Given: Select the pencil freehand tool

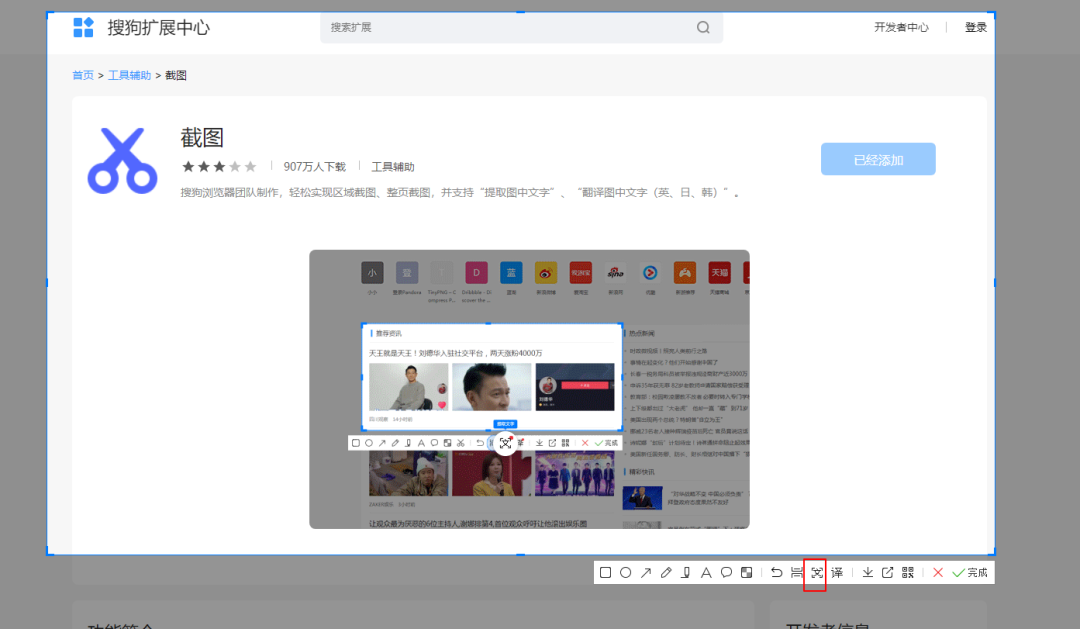Looking at the screenshot, I should [666, 573].
